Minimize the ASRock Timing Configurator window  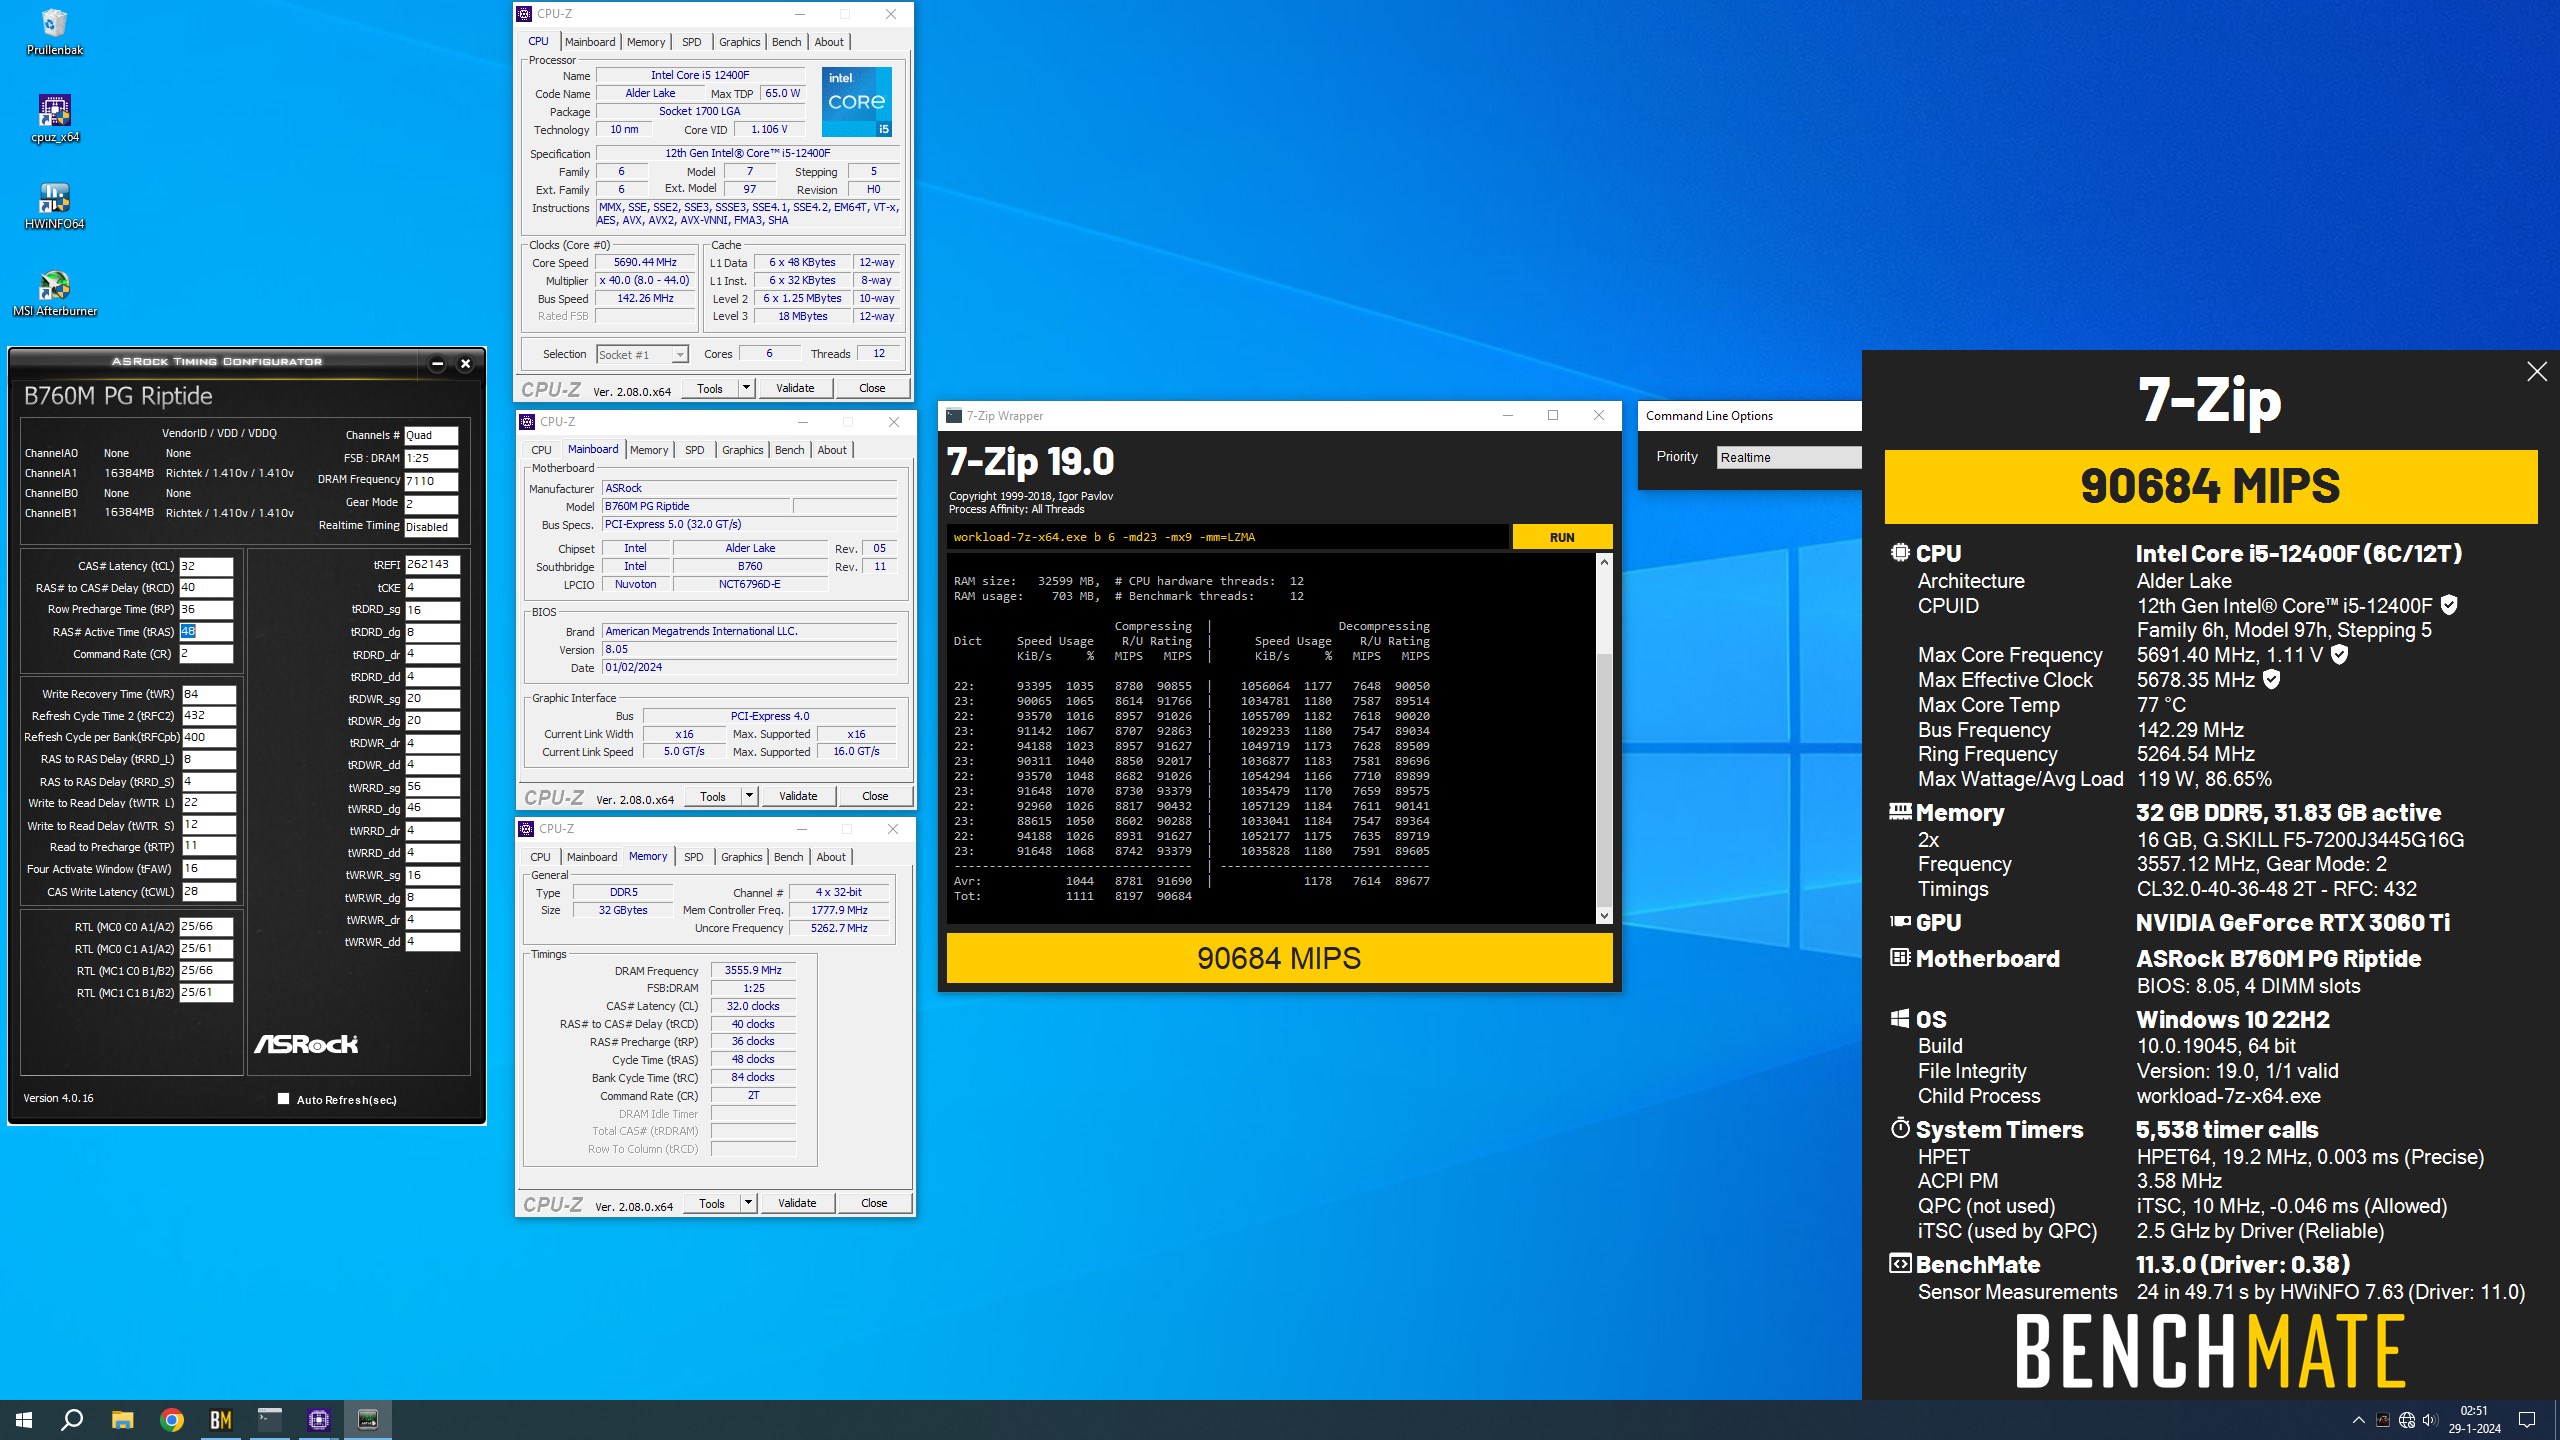(x=437, y=363)
